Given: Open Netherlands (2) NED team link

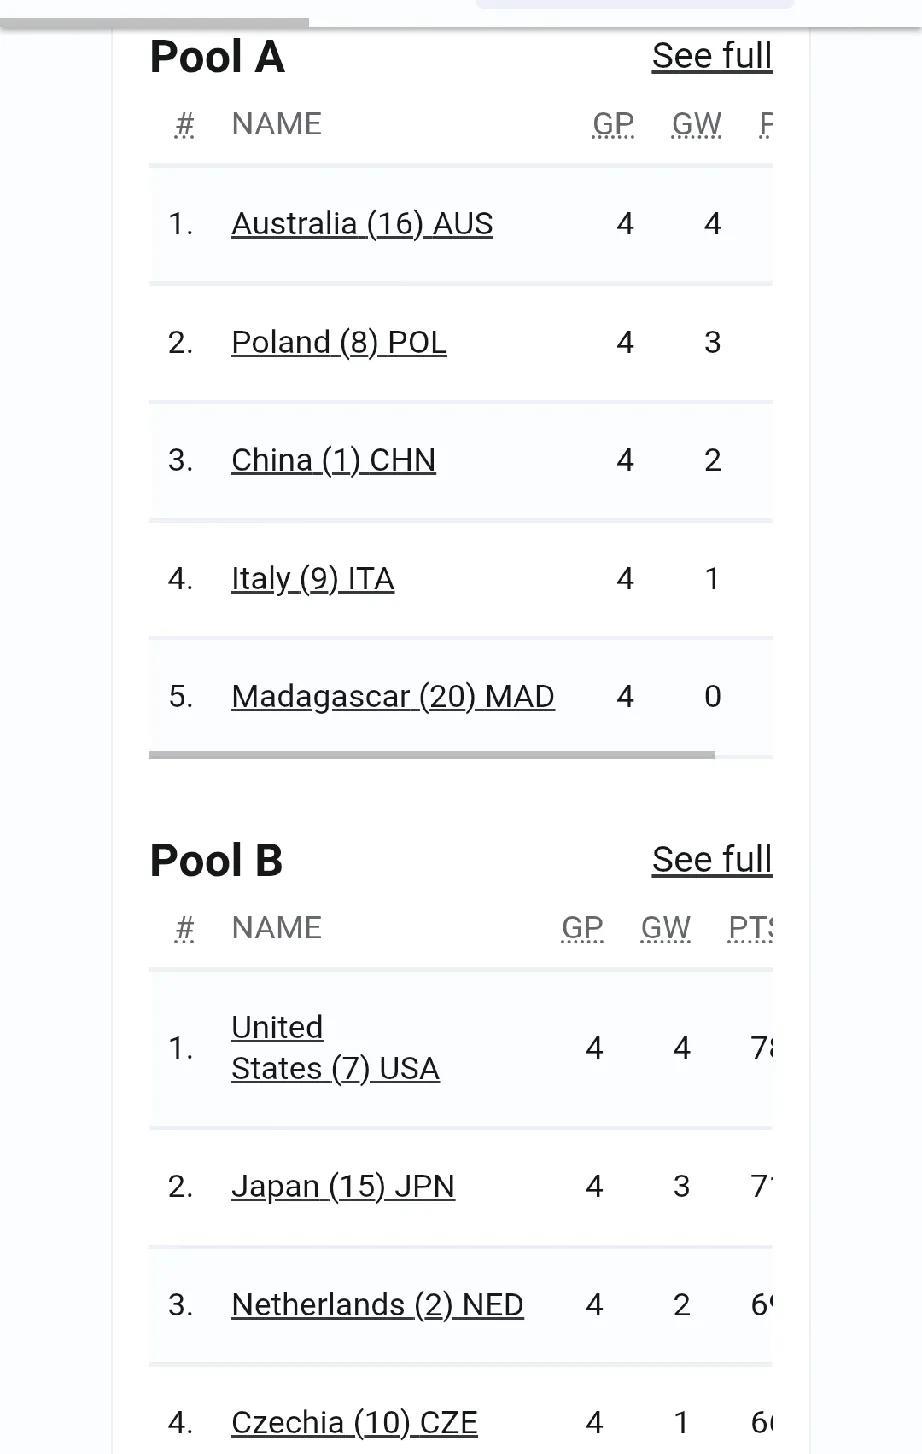Looking at the screenshot, I should [x=377, y=1304].
